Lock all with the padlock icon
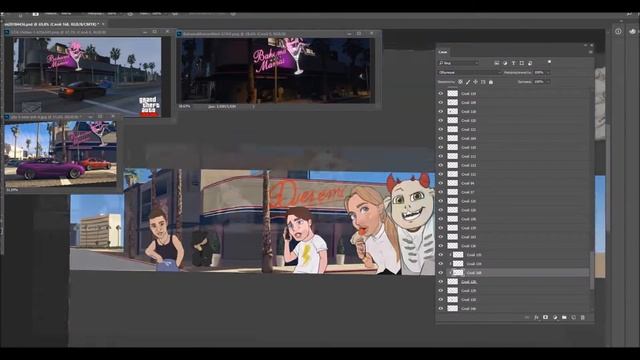Screen dimensions: 640x360 click(491, 82)
